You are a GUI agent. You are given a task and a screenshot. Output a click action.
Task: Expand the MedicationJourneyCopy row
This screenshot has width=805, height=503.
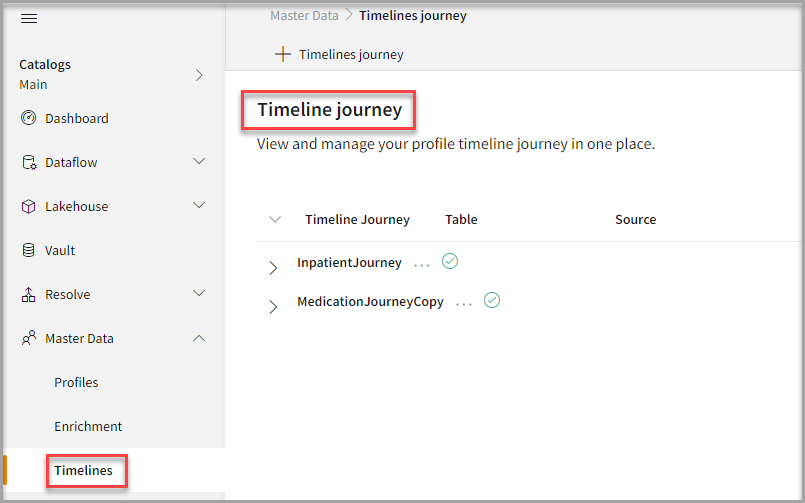[x=273, y=306]
